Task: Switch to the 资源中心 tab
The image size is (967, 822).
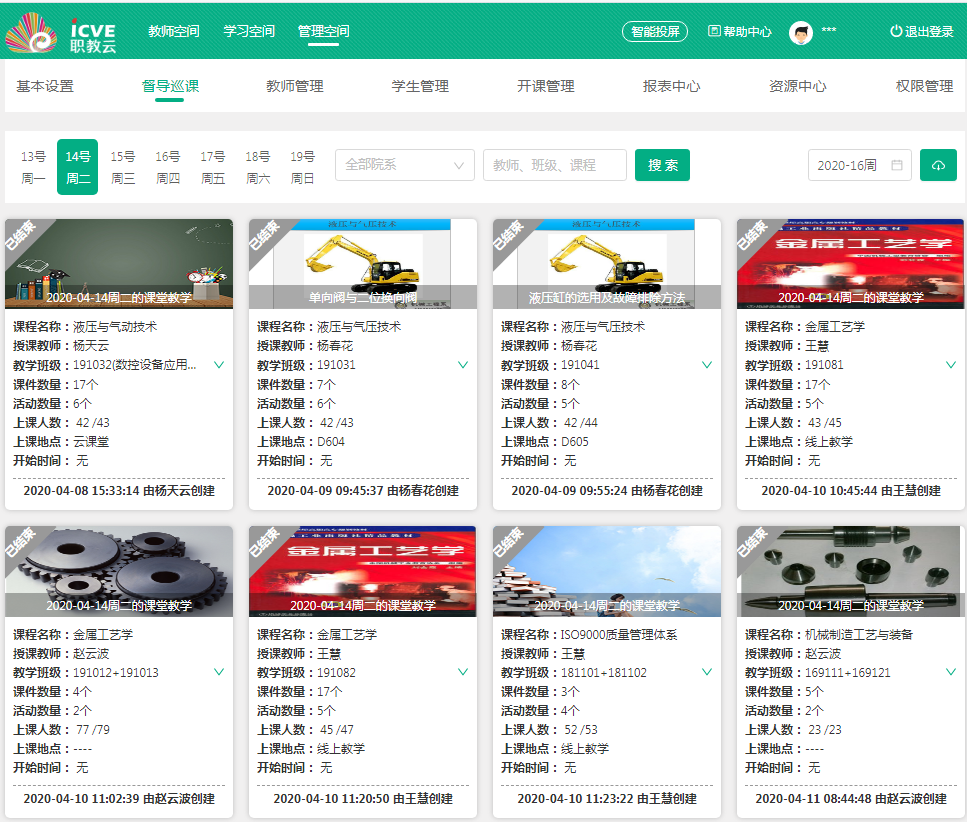Action: point(797,86)
